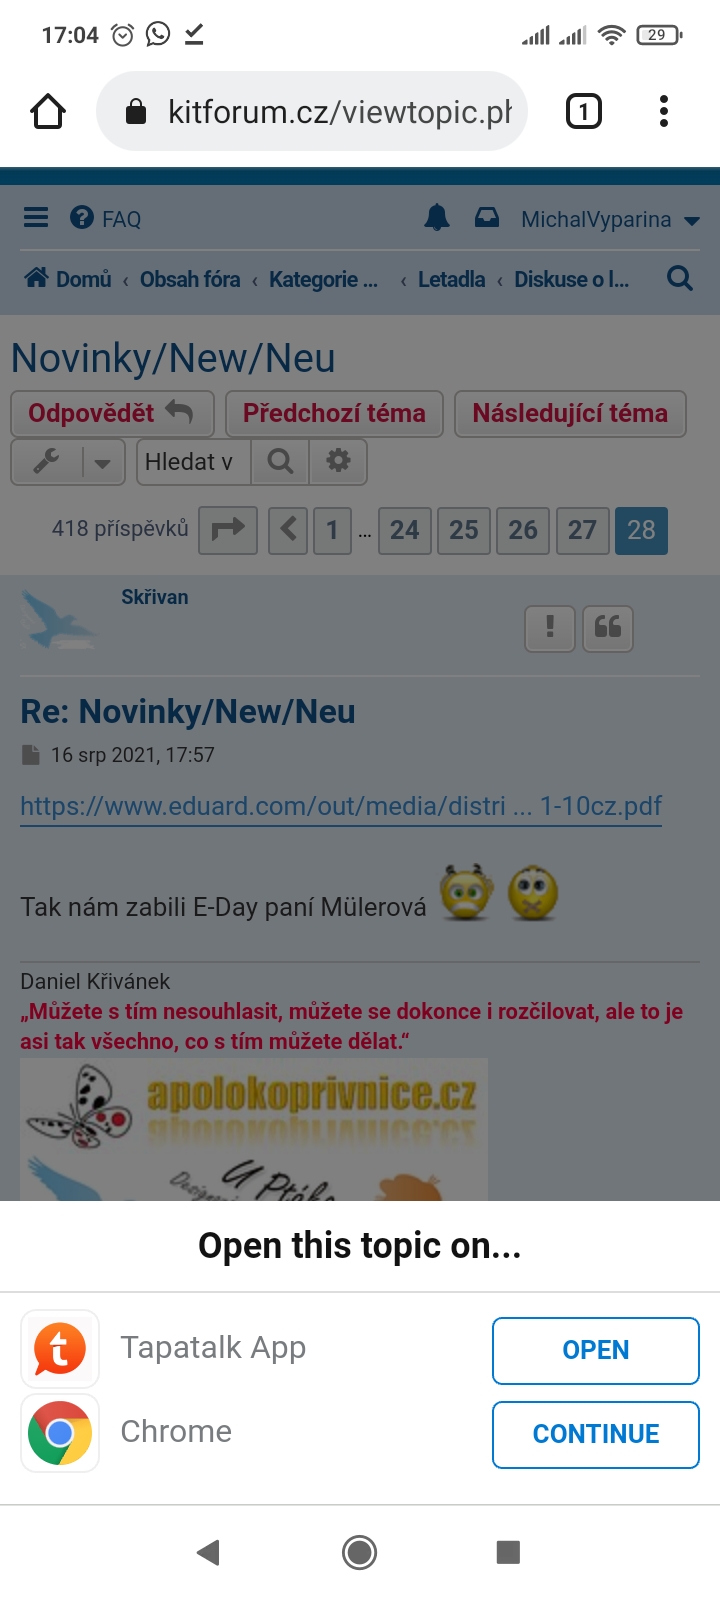Go to page 27 of the topic
The height and width of the screenshot is (1600, 720).
coord(582,529)
